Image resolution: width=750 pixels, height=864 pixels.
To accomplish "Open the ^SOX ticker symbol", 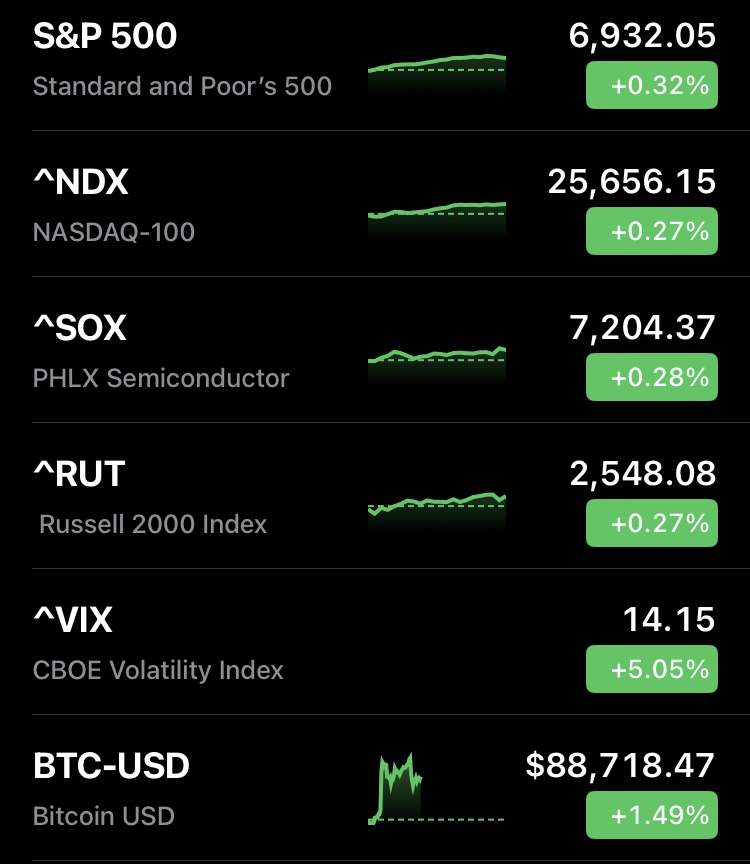I will coord(80,329).
